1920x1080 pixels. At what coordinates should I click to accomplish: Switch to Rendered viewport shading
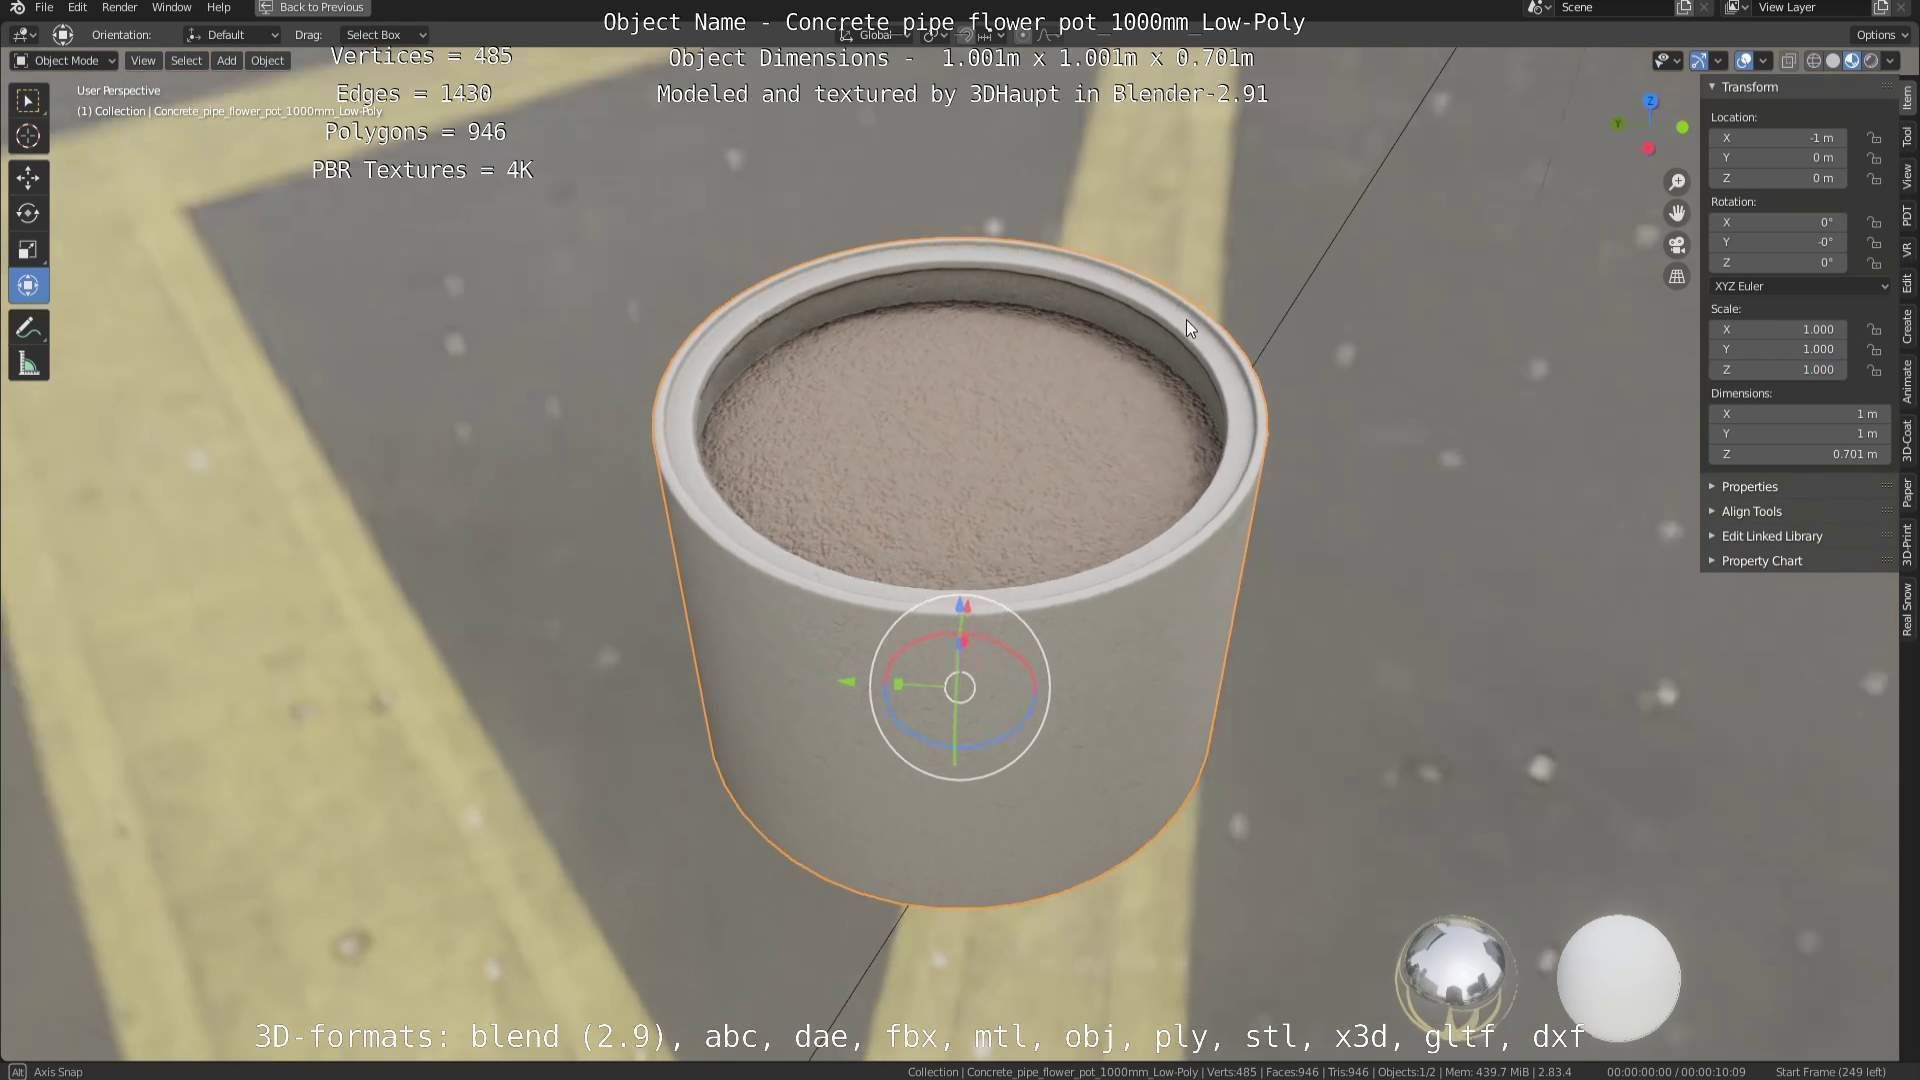tap(1871, 61)
